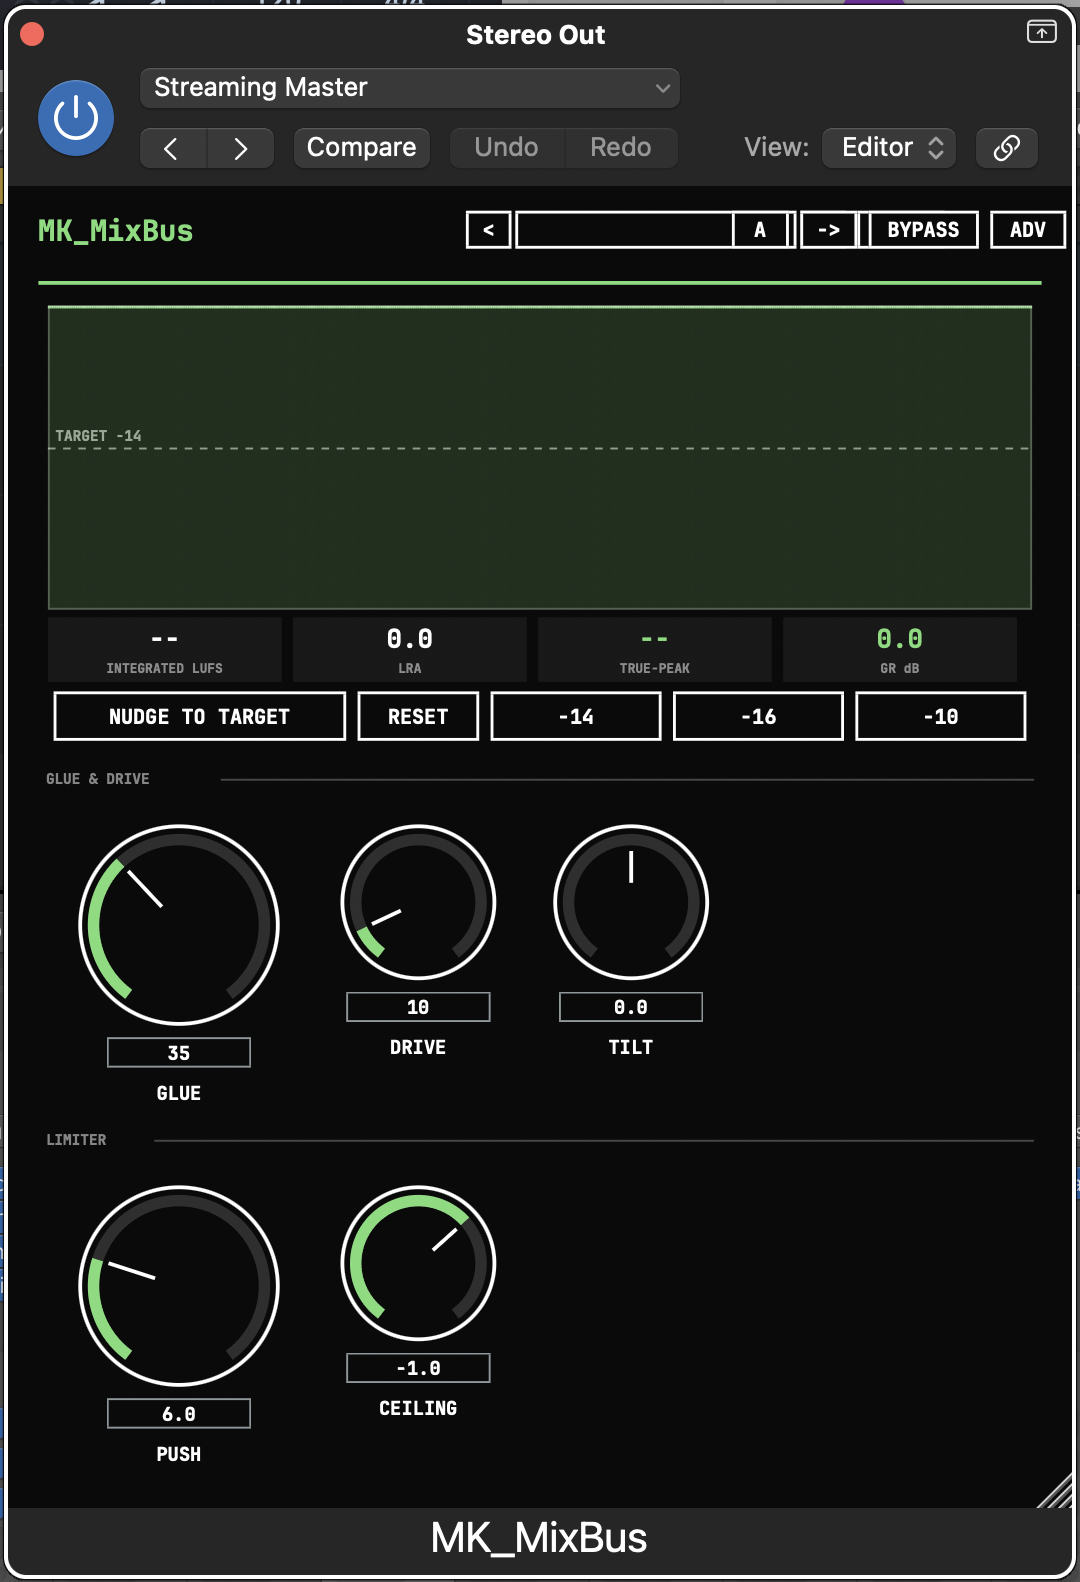Go to previous preset arrow

173,148
